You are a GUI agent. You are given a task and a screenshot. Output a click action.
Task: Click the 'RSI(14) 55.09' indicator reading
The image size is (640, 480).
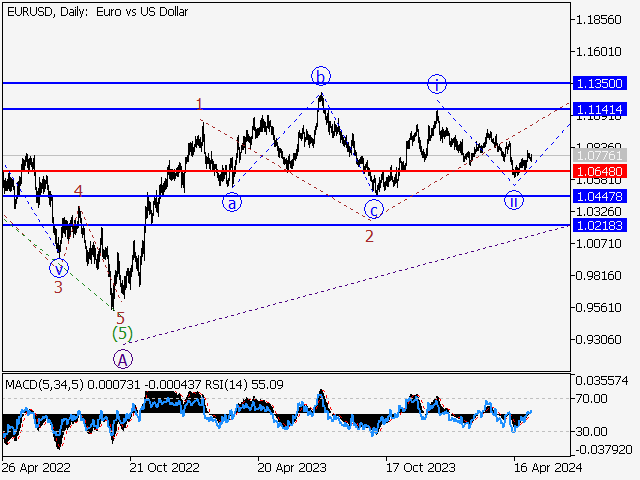244,384
